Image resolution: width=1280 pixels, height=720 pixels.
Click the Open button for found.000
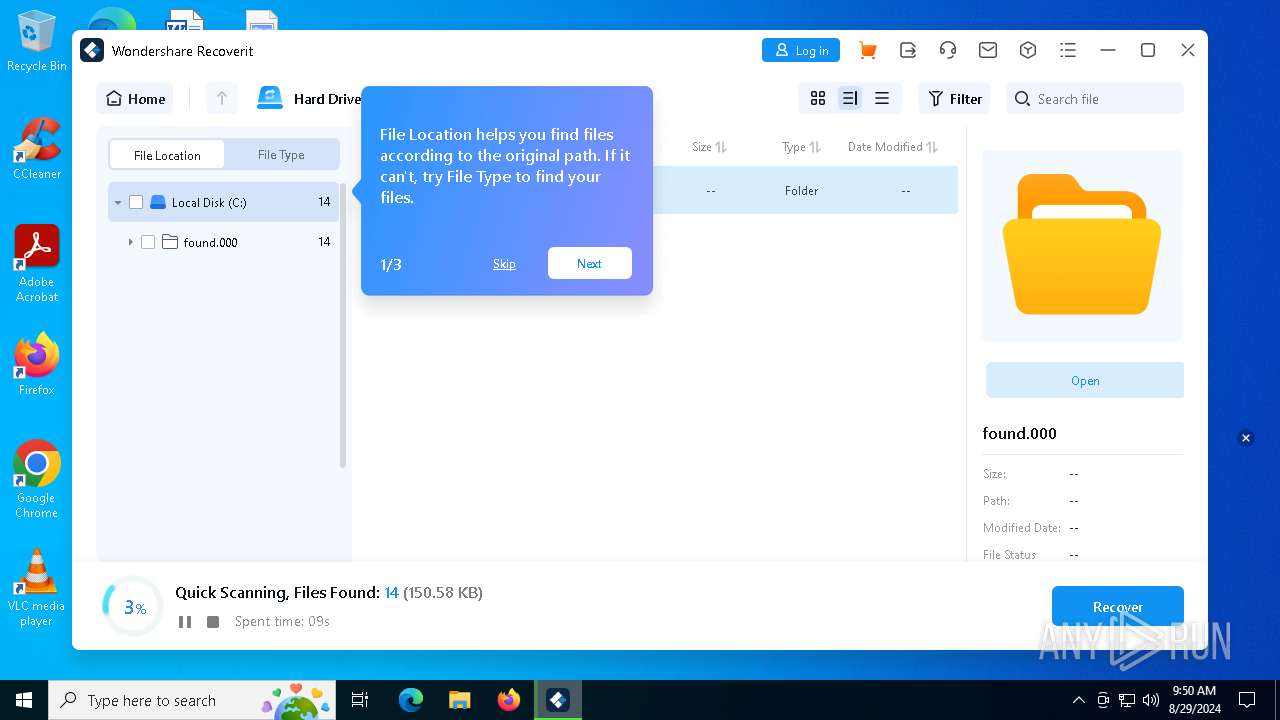click(x=1085, y=380)
